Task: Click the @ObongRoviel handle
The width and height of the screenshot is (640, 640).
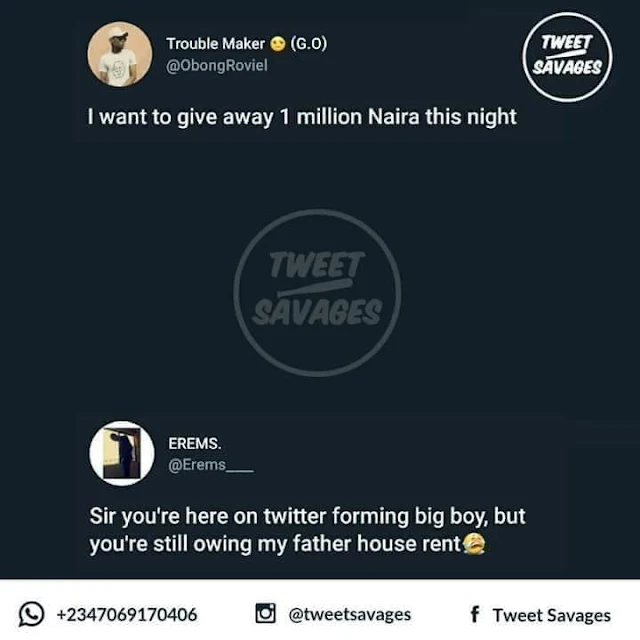Action: tap(217, 66)
